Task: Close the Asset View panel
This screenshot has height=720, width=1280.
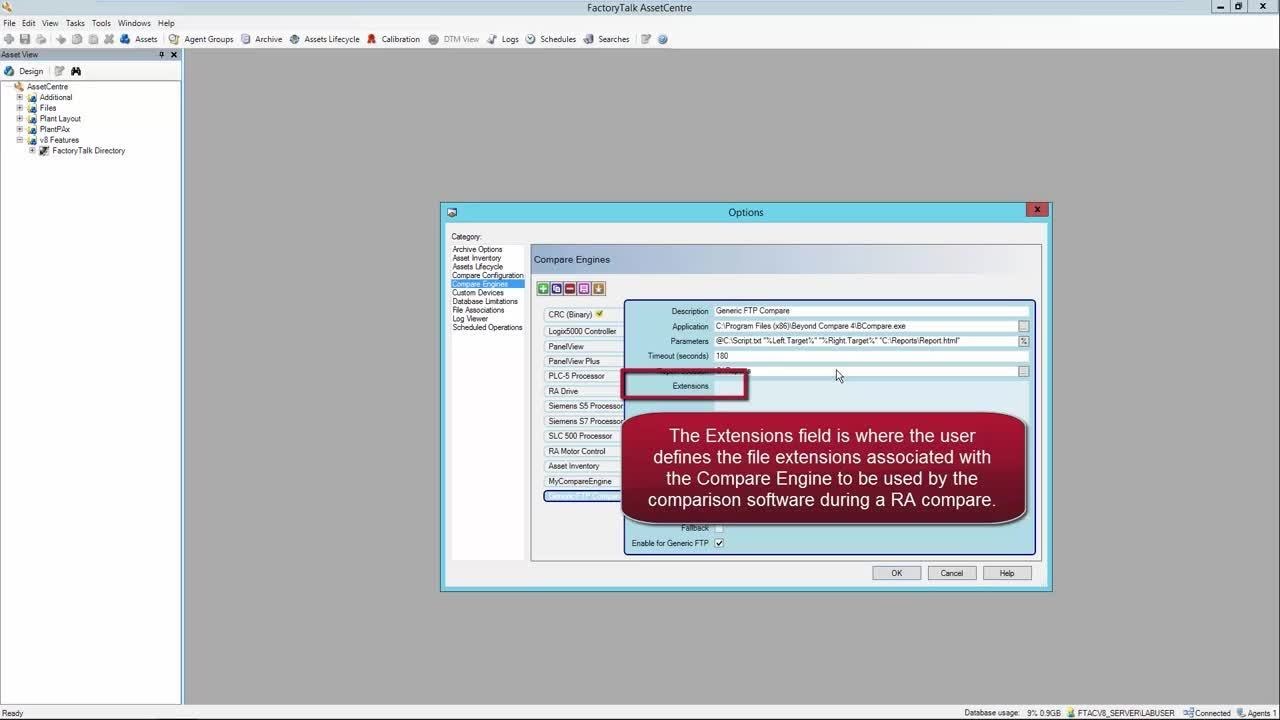Action: [x=174, y=55]
